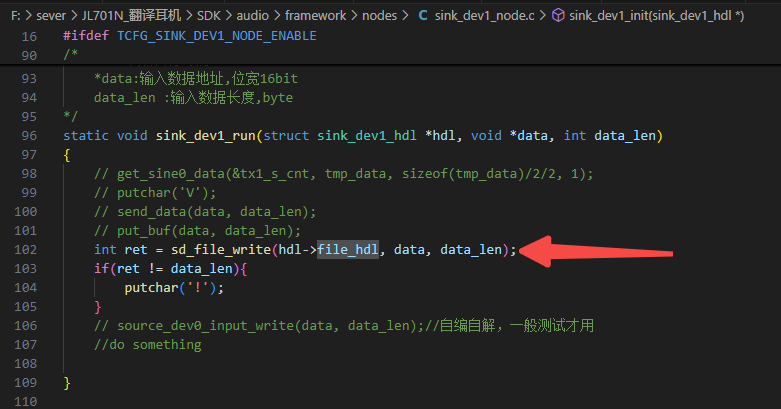Click '//do something' comment on line 107
This screenshot has height=409, width=781.
(x=148, y=345)
